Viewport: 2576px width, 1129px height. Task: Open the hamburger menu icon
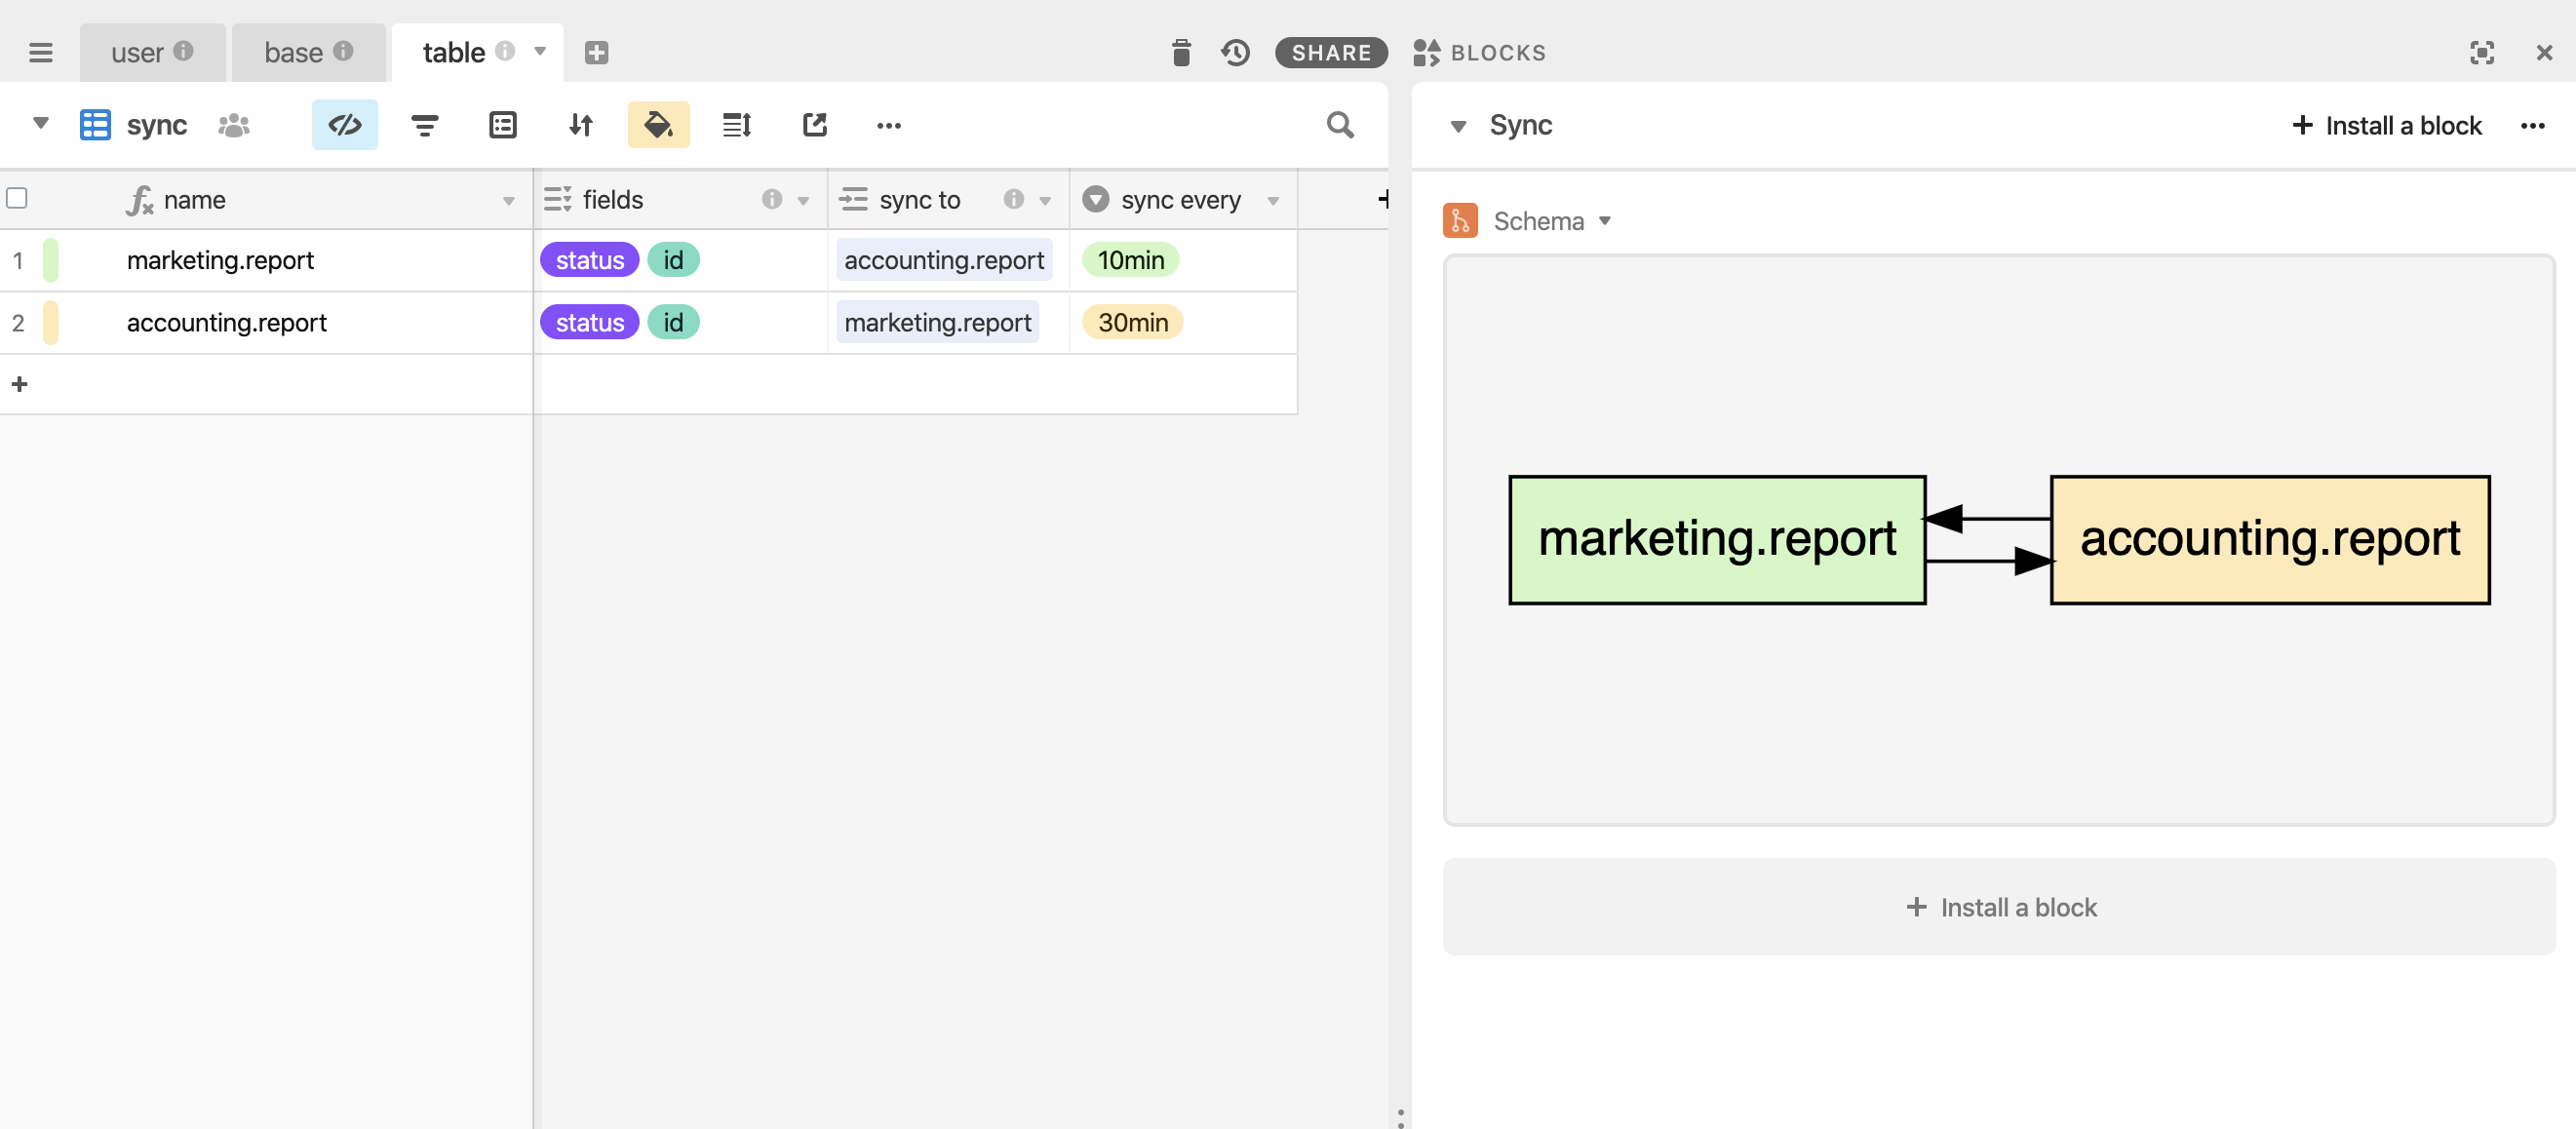click(x=40, y=52)
